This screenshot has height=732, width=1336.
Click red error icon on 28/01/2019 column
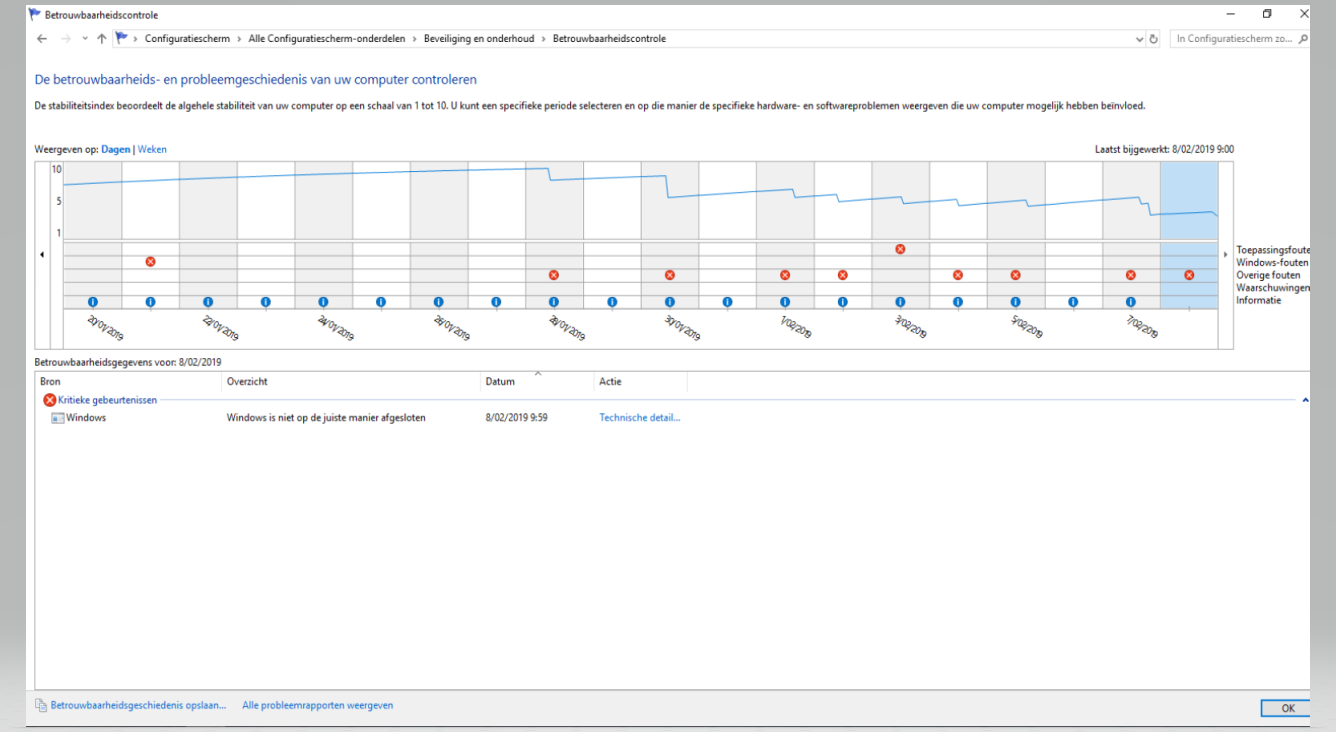(x=554, y=275)
